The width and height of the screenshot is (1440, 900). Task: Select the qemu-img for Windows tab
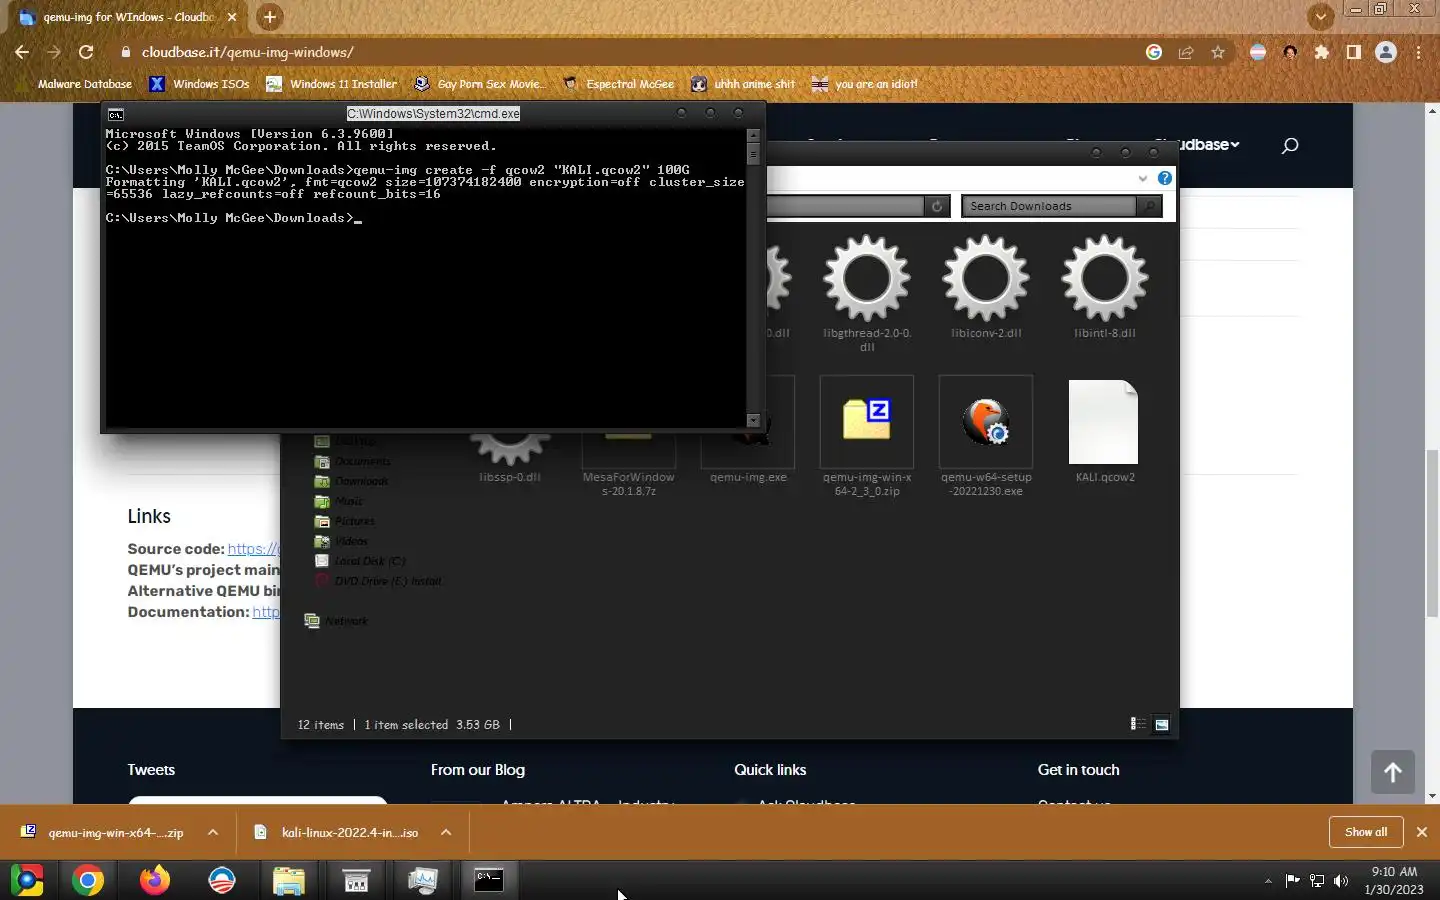tap(130, 17)
